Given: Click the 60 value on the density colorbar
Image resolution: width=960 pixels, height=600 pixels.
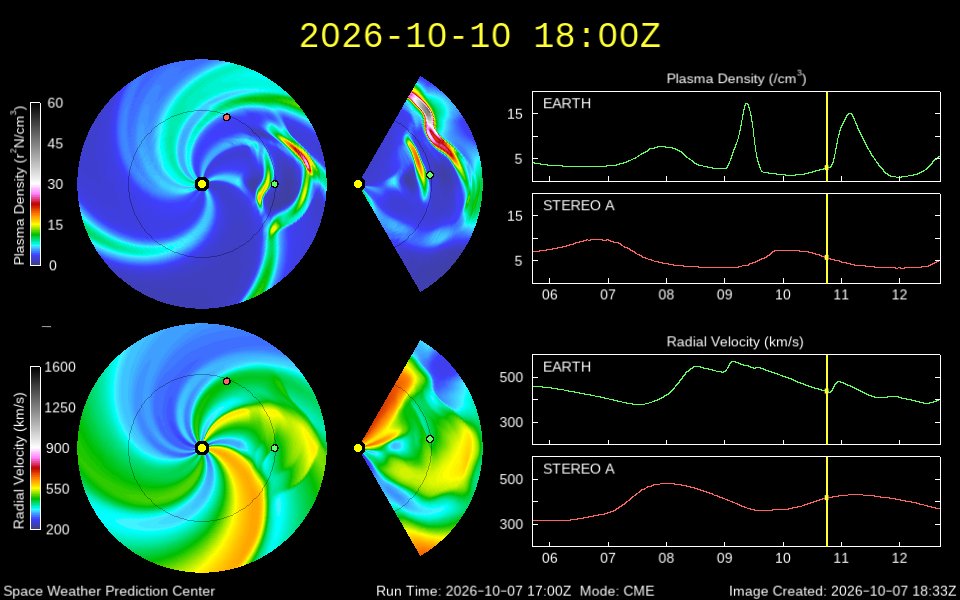Looking at the screenshot, I should (x=56, y=103).
